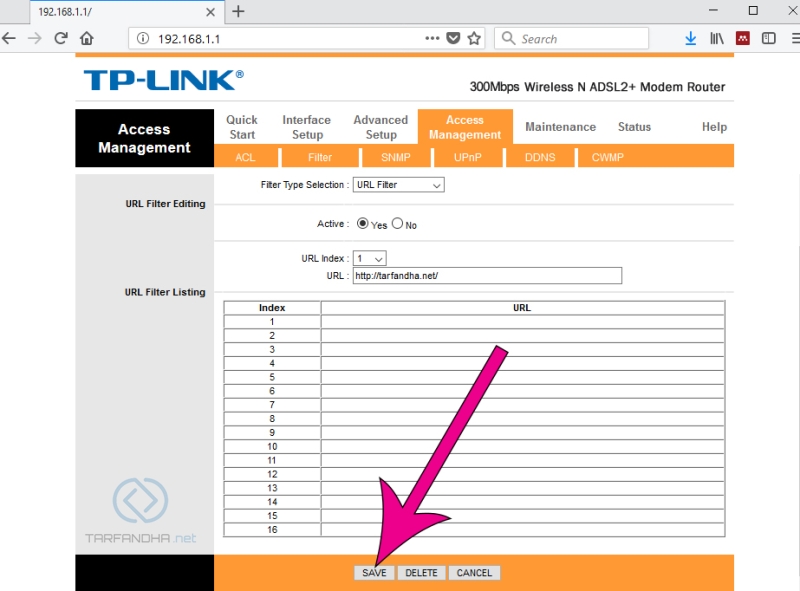
Task: Toggle the sidebar view icon
Action: (768, 38)
